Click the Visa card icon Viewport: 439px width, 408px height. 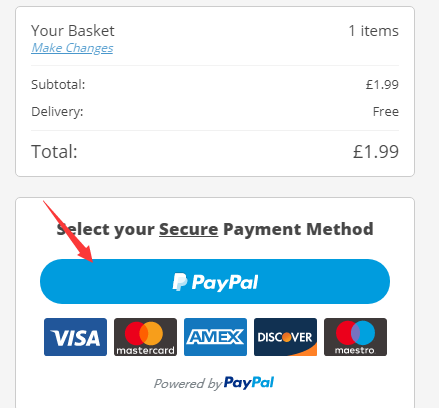[x=75, y=337]
